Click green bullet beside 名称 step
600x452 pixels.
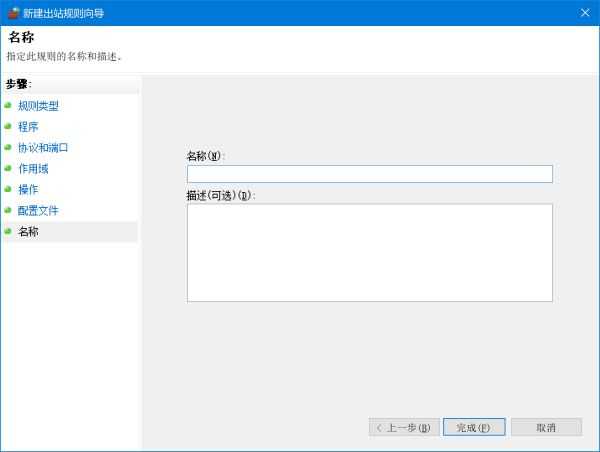[8, 231]
